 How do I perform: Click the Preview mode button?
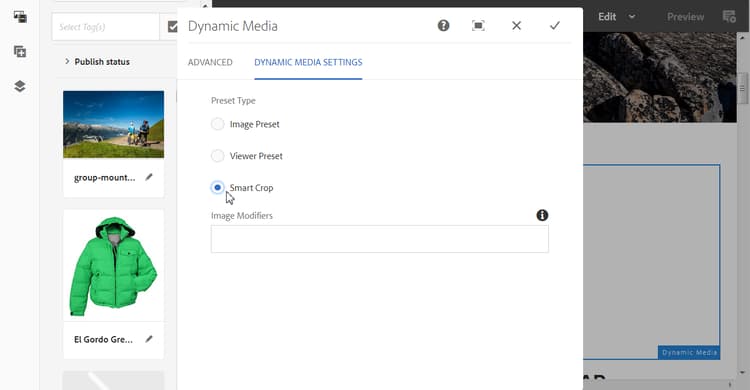tap(685, 17)
